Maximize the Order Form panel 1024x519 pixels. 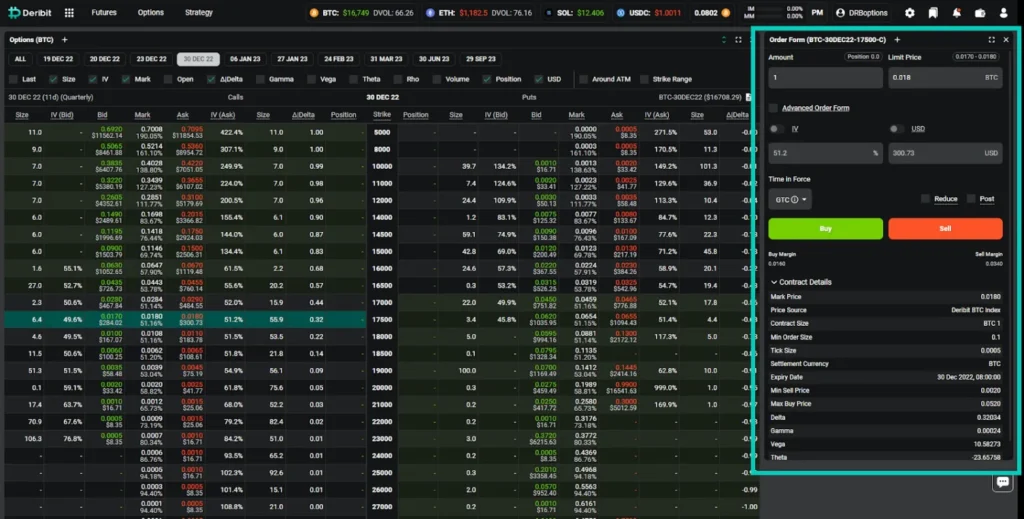991,40
